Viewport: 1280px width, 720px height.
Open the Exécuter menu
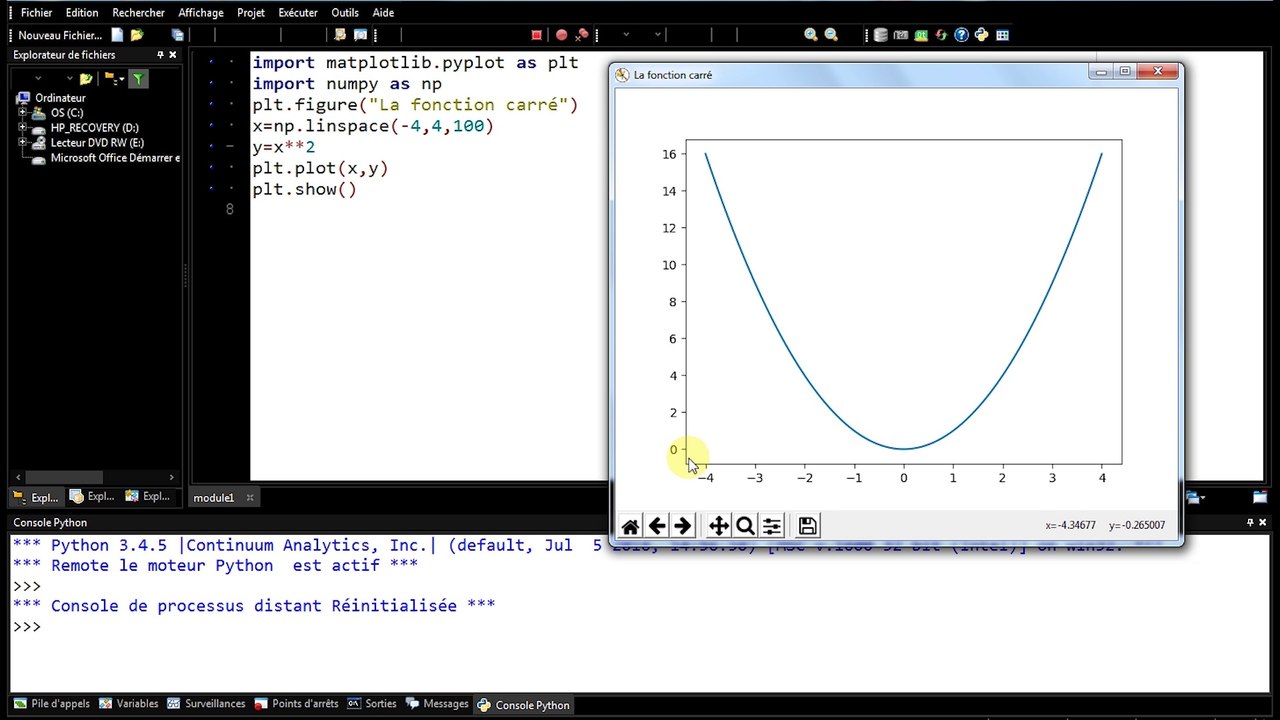tap(298, 13)
